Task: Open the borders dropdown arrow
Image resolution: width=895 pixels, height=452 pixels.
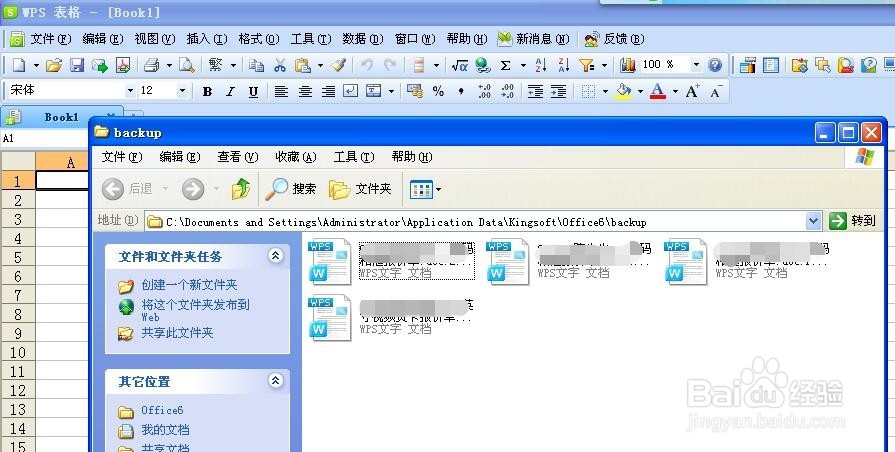Action: pos(605,91)
